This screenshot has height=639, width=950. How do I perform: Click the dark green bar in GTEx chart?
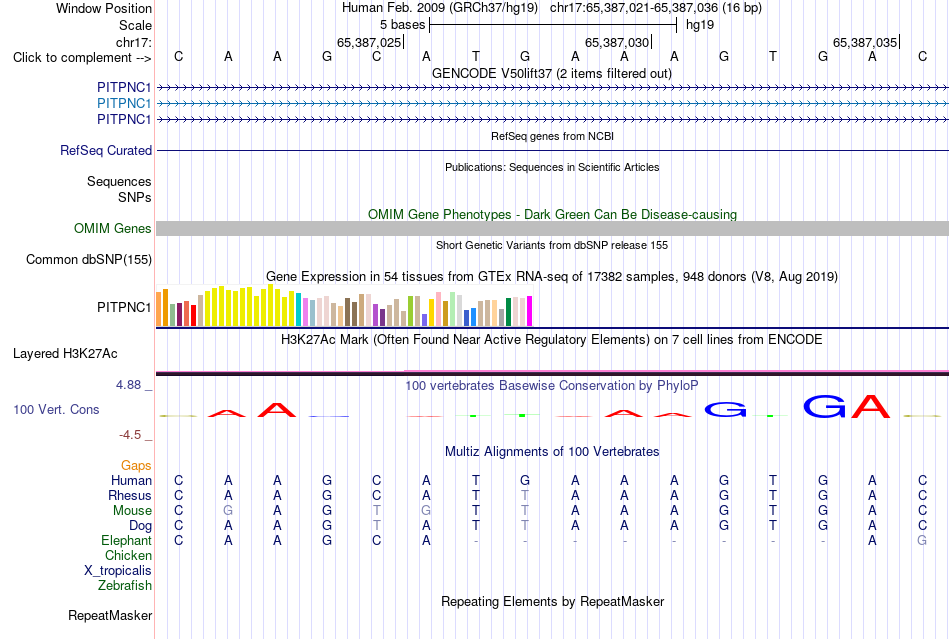(508, 313)
